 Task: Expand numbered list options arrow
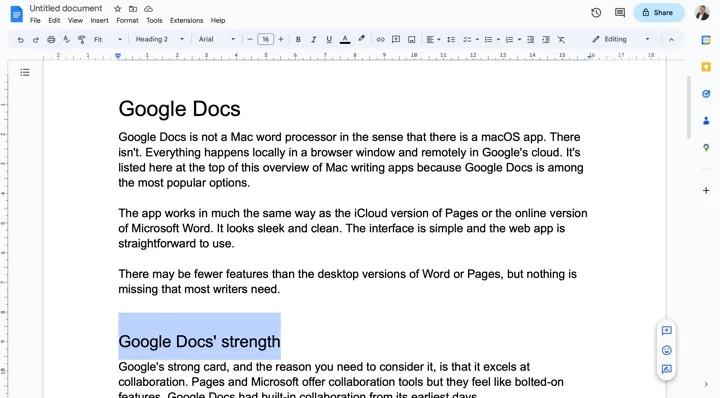click(519, 39)
